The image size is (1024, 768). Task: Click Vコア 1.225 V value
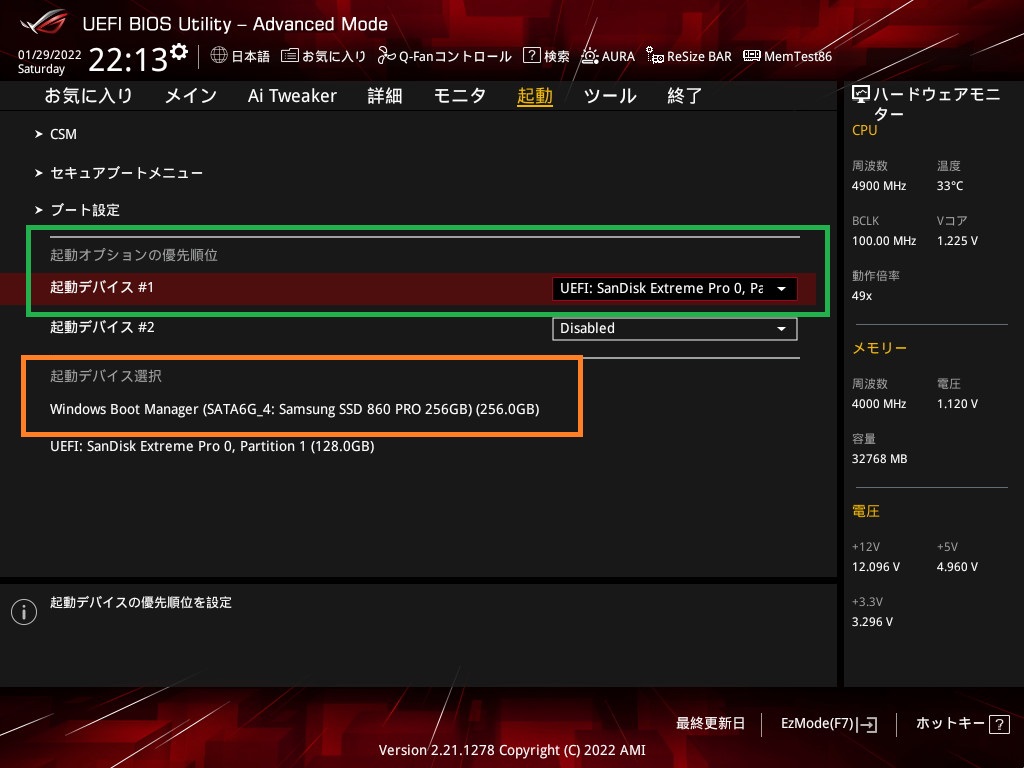(957, 241)
